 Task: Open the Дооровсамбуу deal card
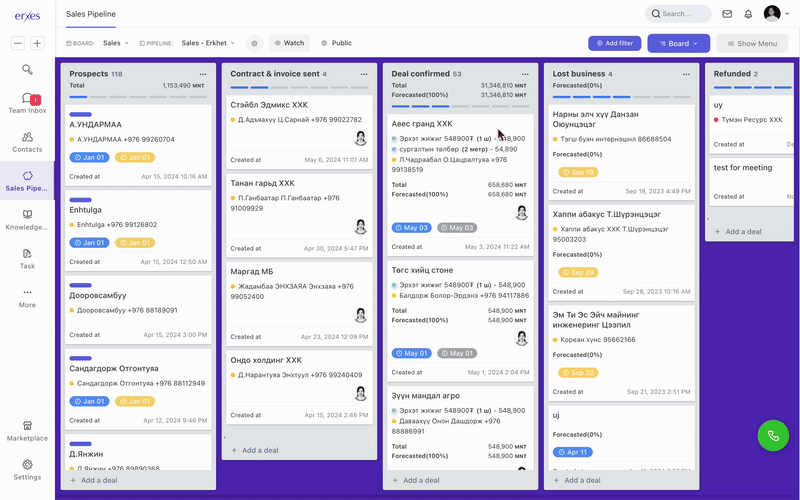click(138, 310)
